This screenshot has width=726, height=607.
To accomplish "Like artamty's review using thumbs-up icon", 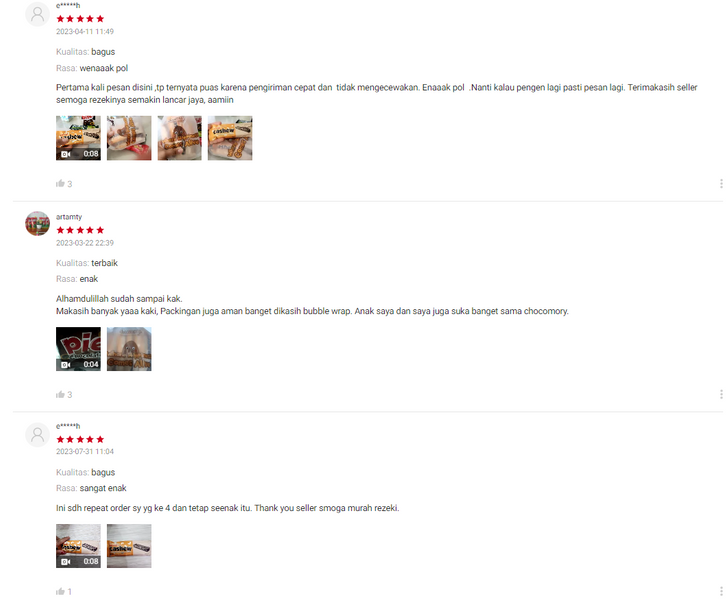I will point(60,394).
